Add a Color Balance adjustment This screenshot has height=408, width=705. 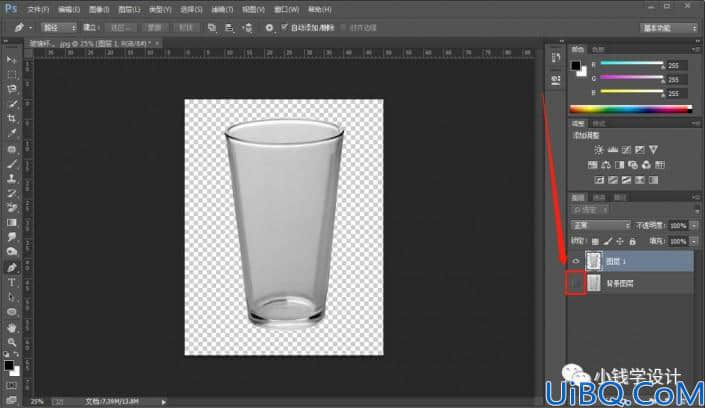point(606,165)
